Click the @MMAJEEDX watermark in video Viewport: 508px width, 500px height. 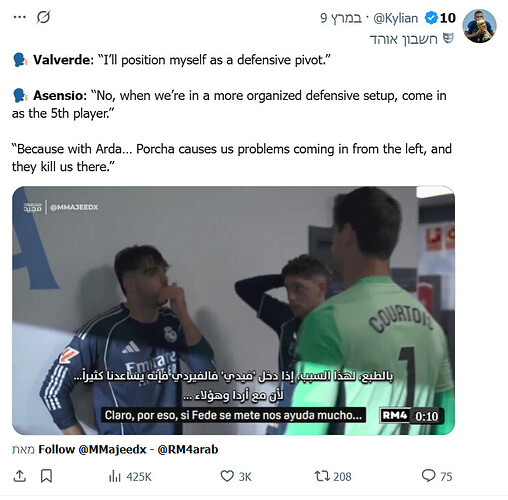[74, 207]
